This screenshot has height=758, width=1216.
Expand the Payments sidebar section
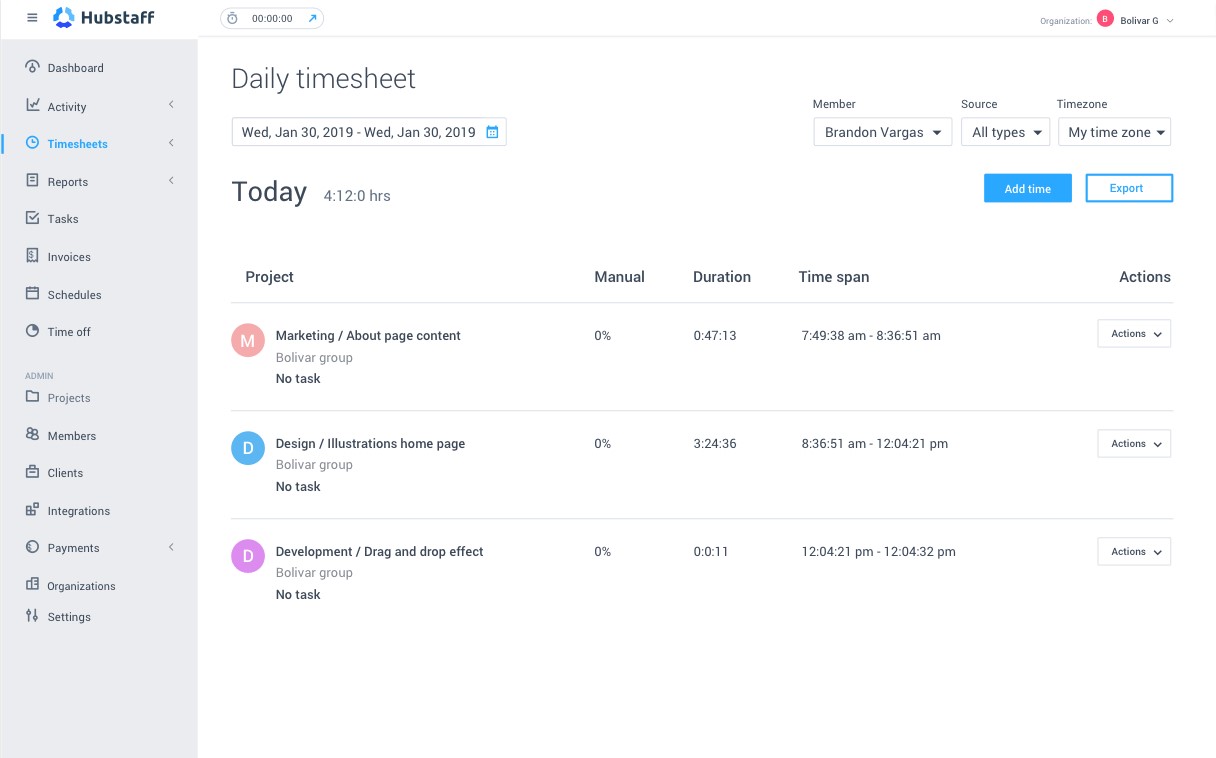click(171, 548)
